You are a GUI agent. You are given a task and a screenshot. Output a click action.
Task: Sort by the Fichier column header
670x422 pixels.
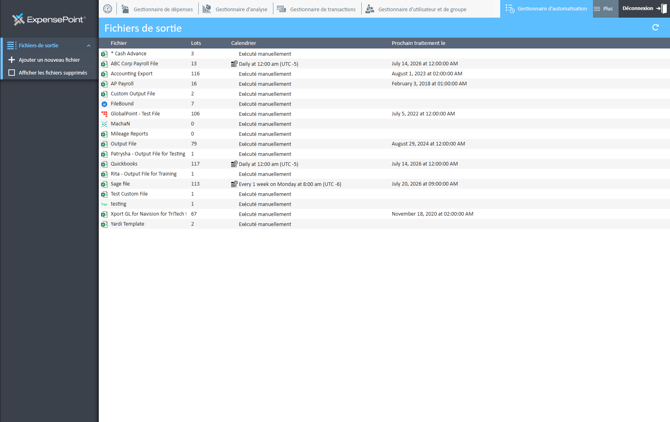click(x=119, y=43)
